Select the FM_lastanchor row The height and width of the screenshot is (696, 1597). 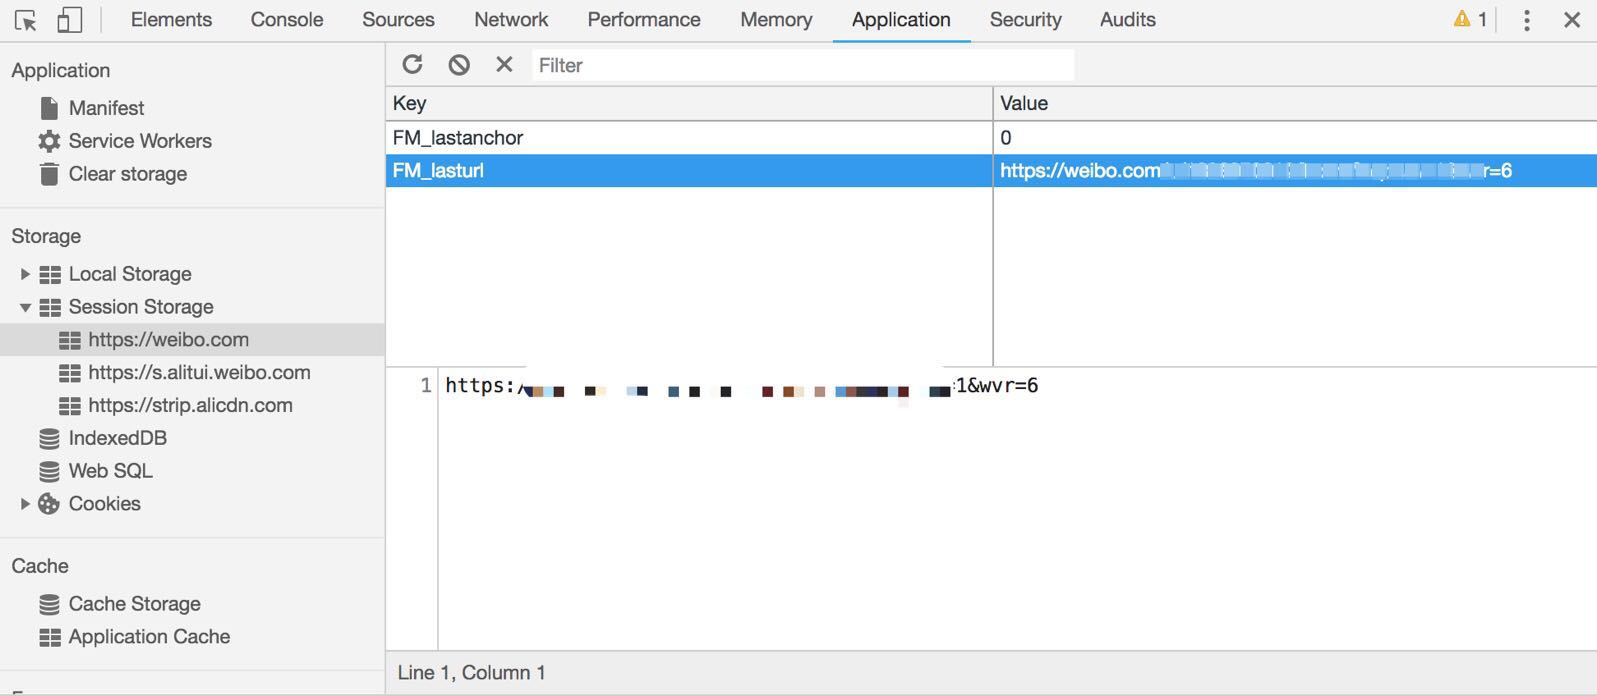(x=688, y=138)
